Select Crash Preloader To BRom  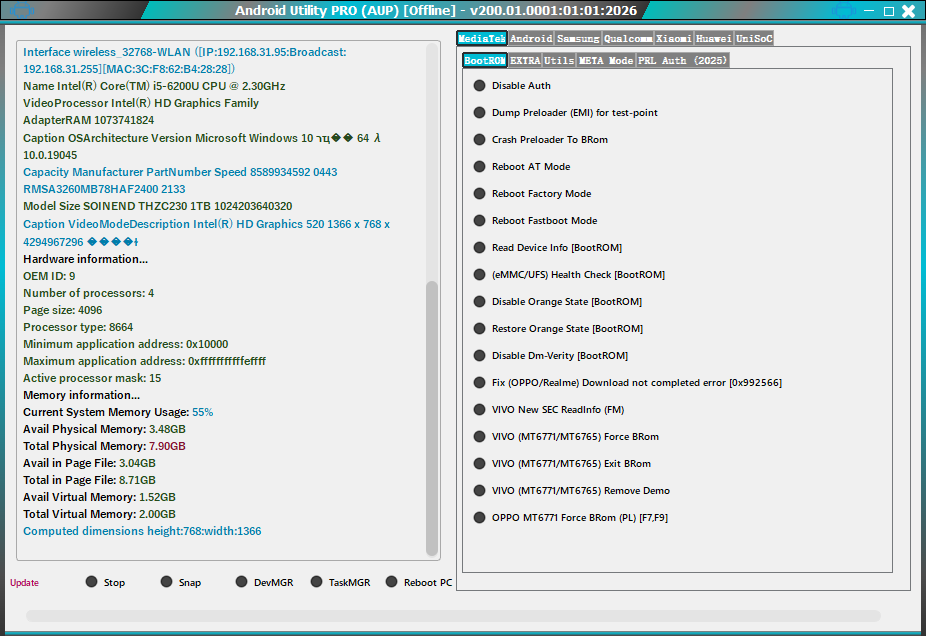coord(480,140)
